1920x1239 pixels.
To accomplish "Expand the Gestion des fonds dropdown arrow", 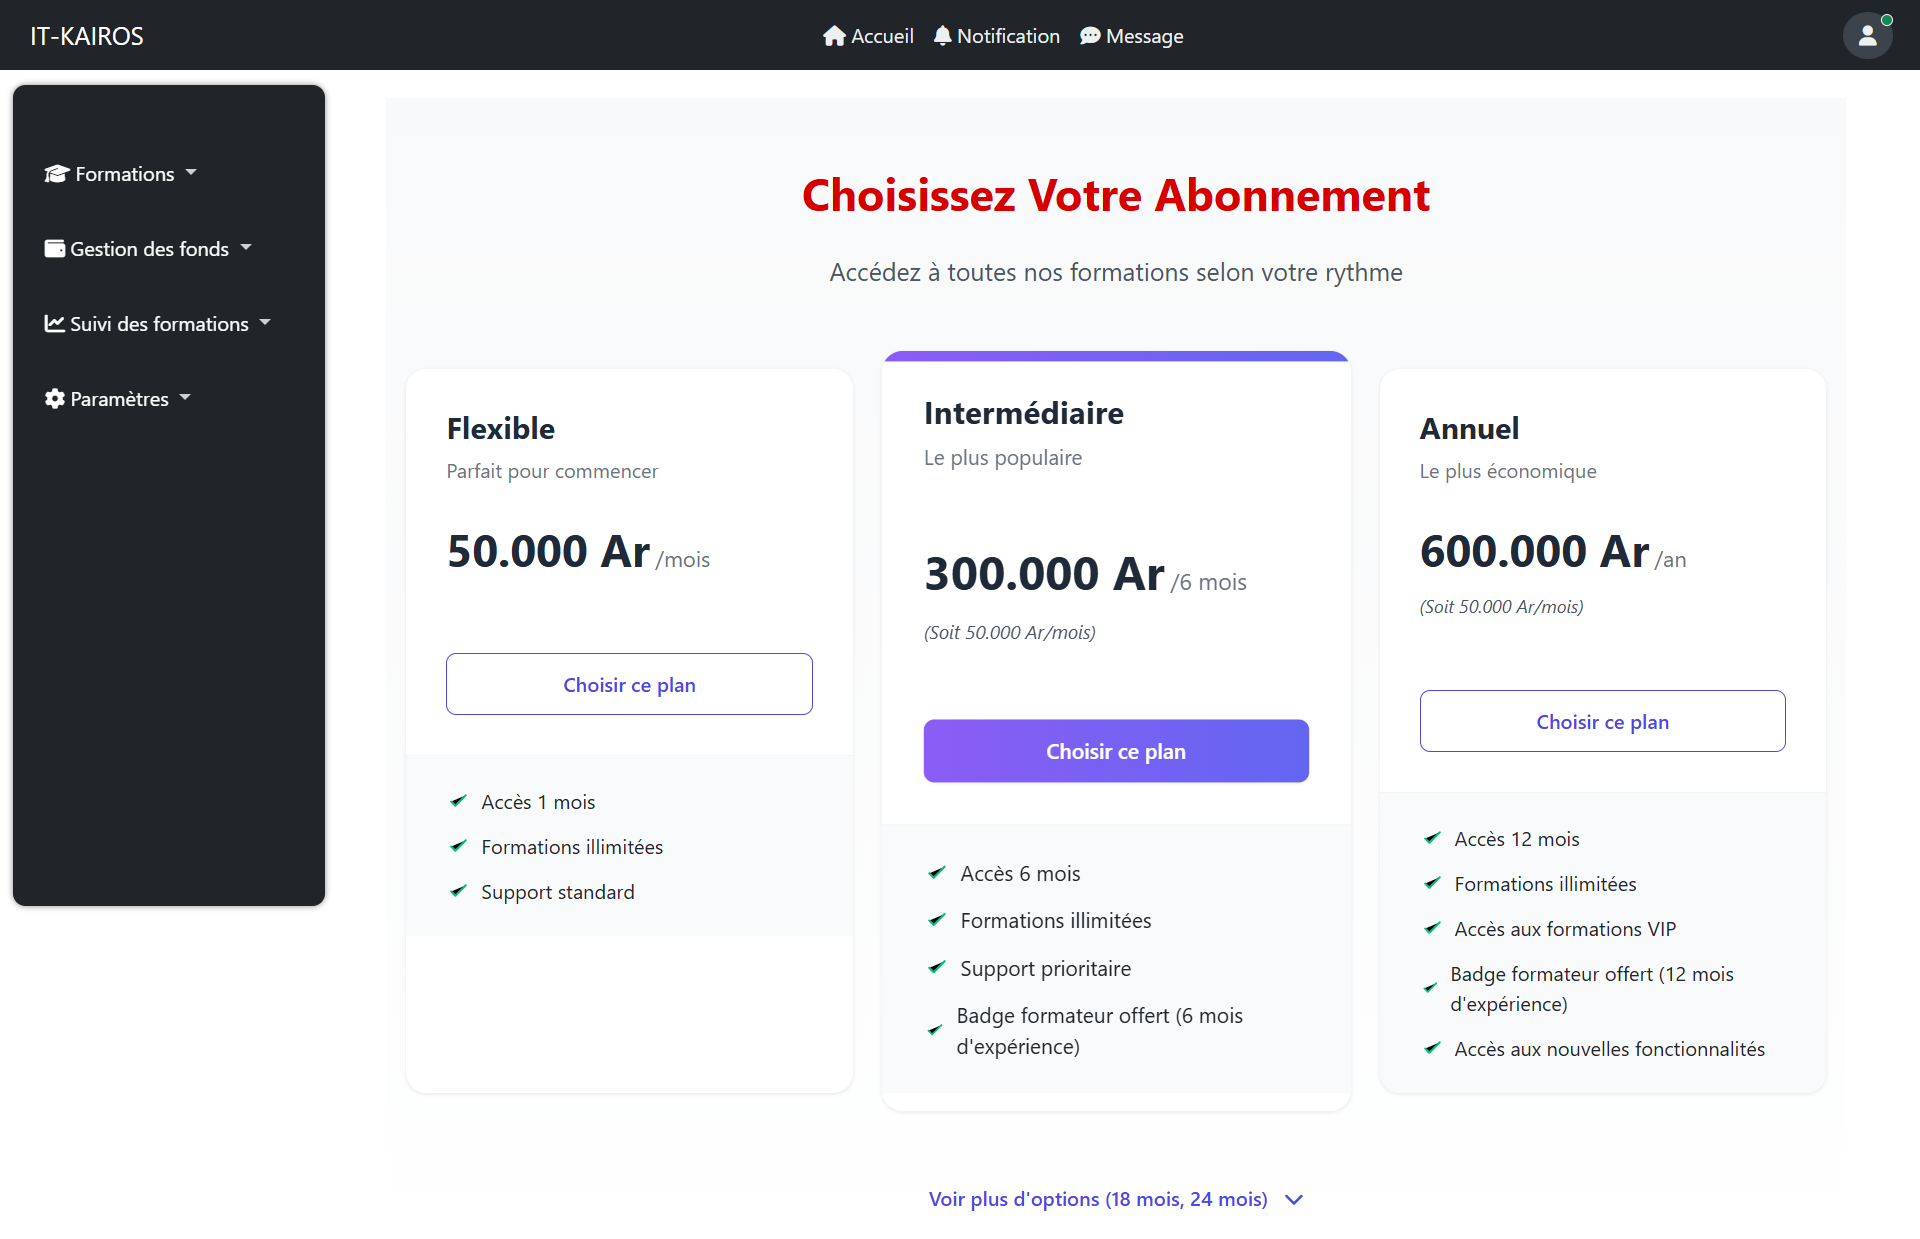I will (x=246, y=248).
